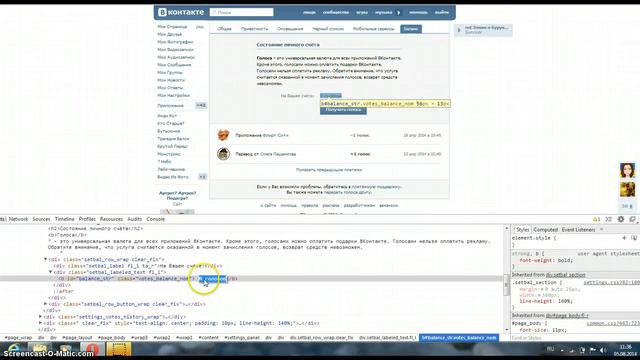Click the top friend avatar on right

(627, 170)
